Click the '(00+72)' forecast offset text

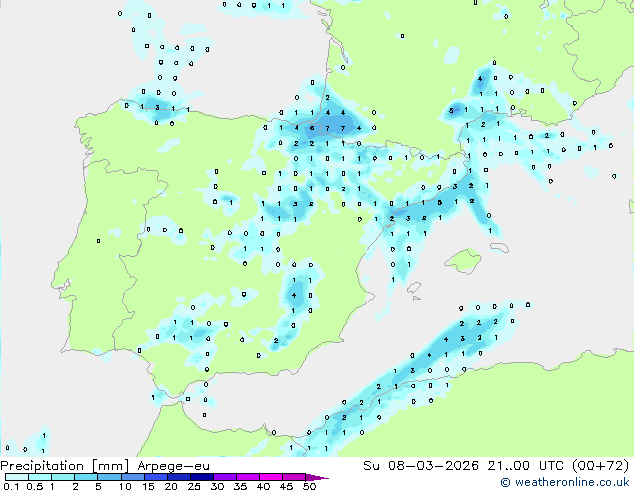point(601,466)
